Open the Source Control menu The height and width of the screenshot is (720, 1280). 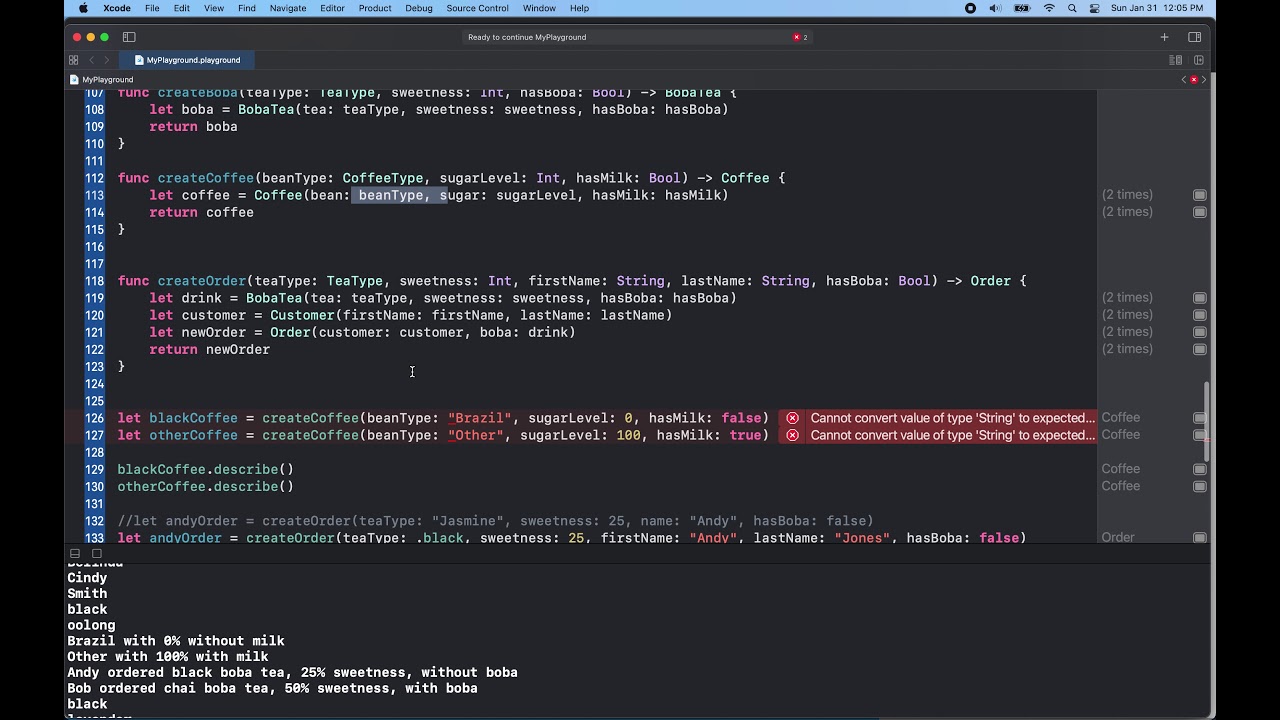point(477,8)
